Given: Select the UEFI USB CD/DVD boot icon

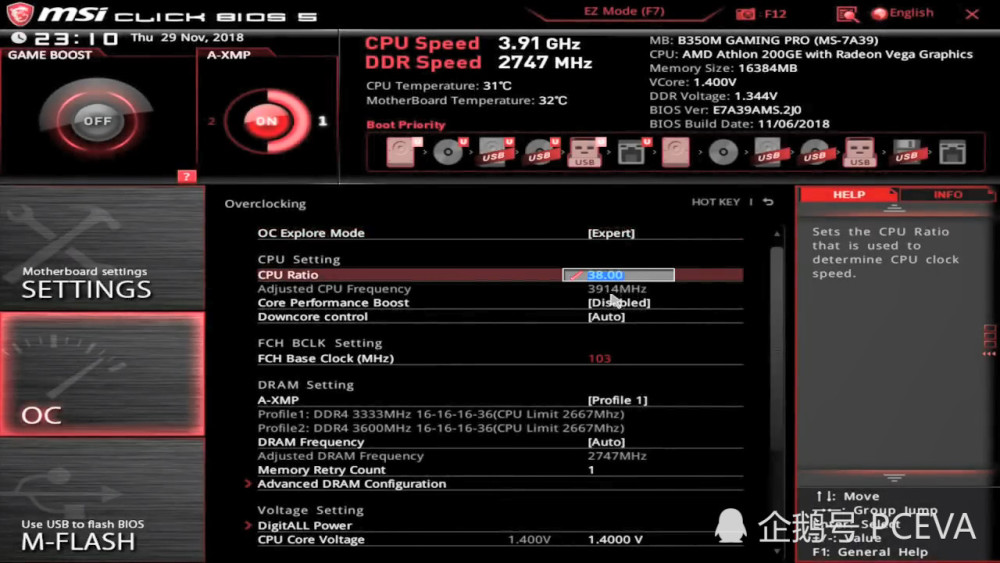Looking at the screenshot, I should pos(541,152).
